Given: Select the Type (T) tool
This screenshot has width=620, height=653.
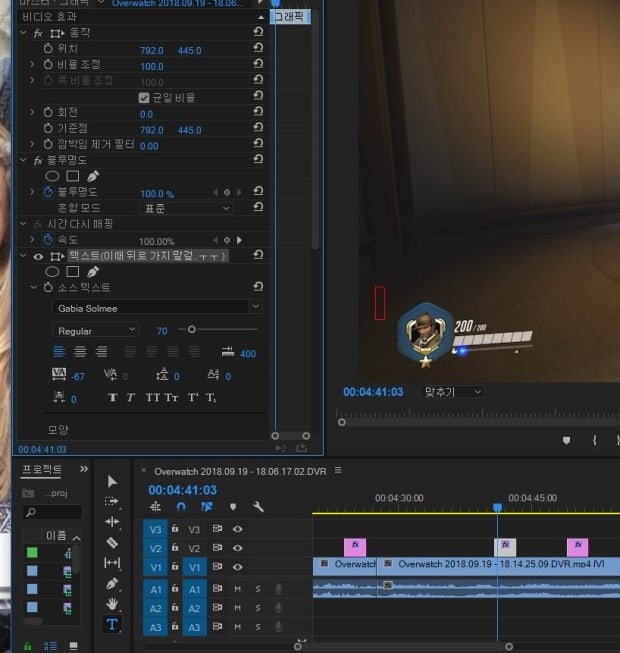Looking at the screenshot, I should (x=112, y=624).
